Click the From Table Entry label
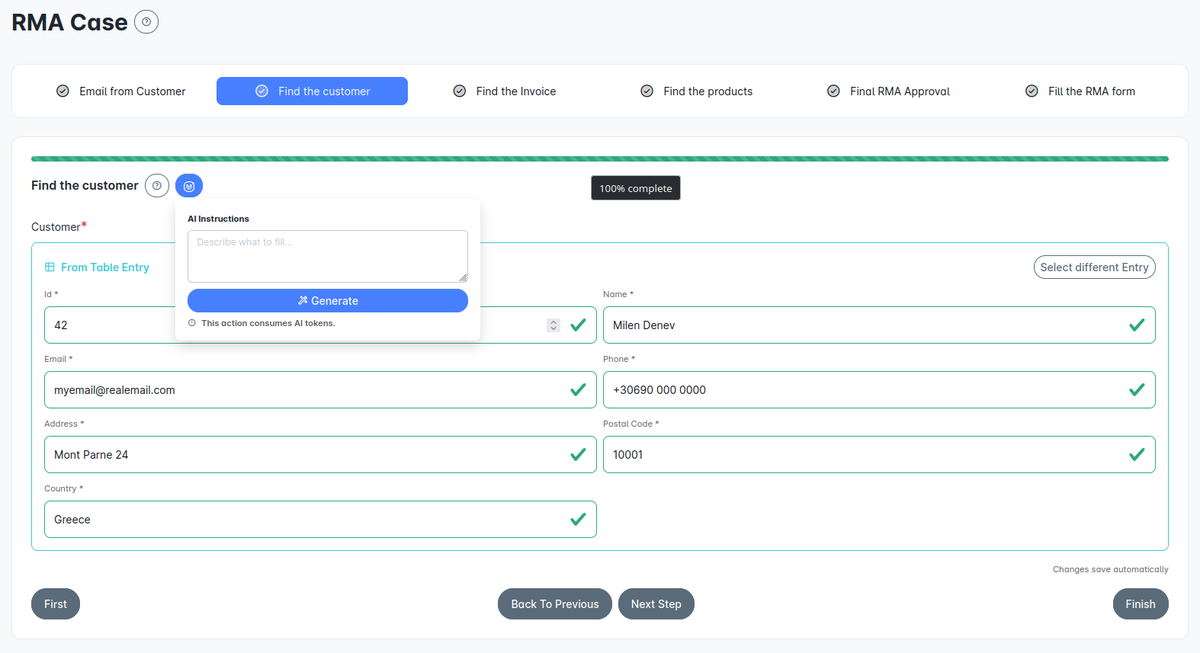 (105, 267)
